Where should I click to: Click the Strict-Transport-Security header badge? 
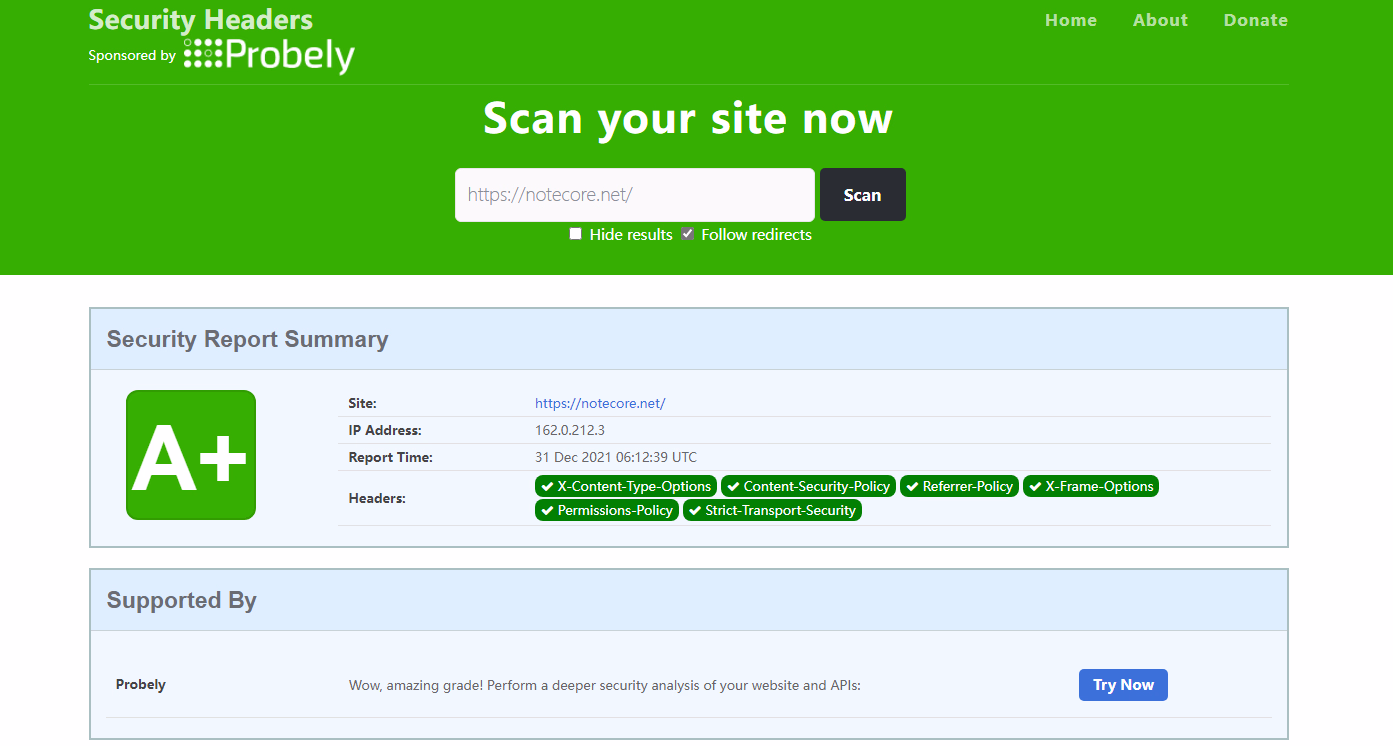tap(772, 511)
